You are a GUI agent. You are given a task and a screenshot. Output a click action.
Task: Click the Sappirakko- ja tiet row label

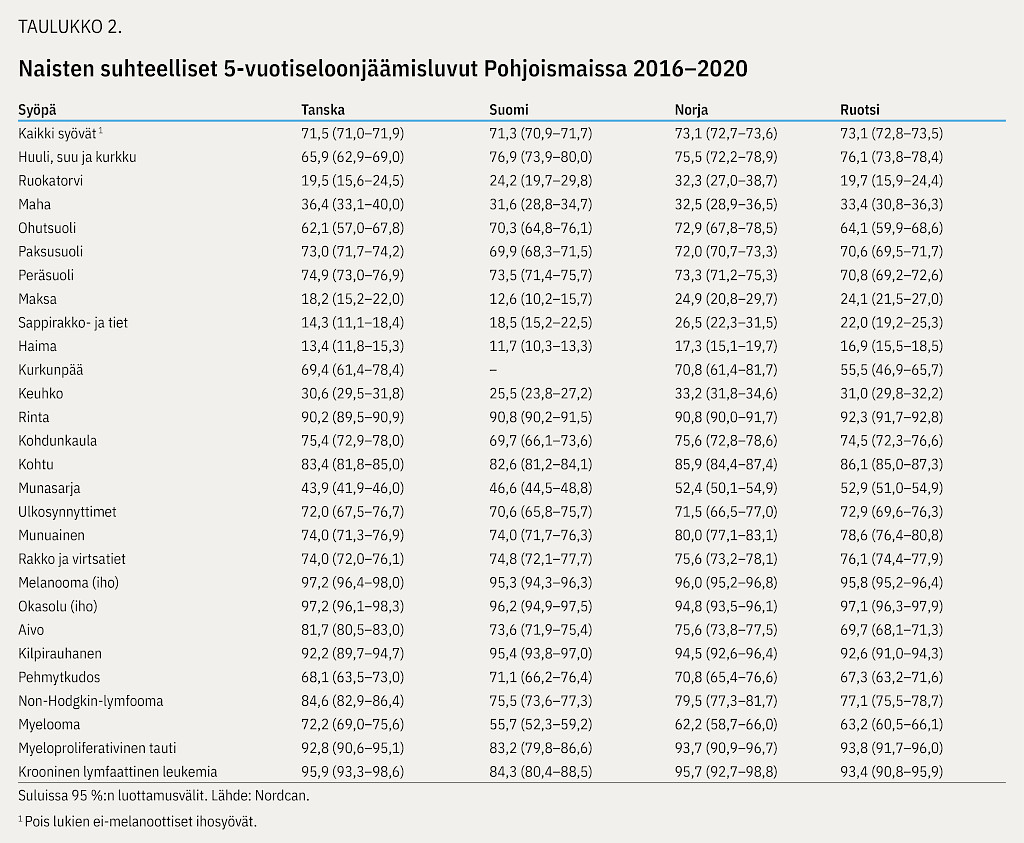point(73,323)
